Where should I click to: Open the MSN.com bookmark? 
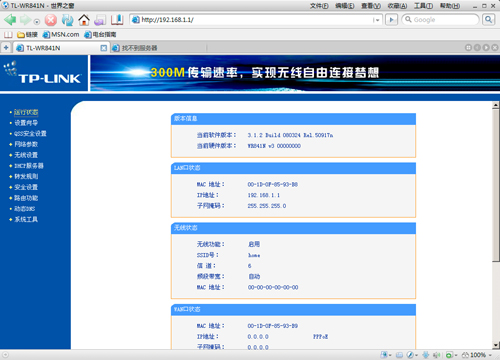[61, 35]
